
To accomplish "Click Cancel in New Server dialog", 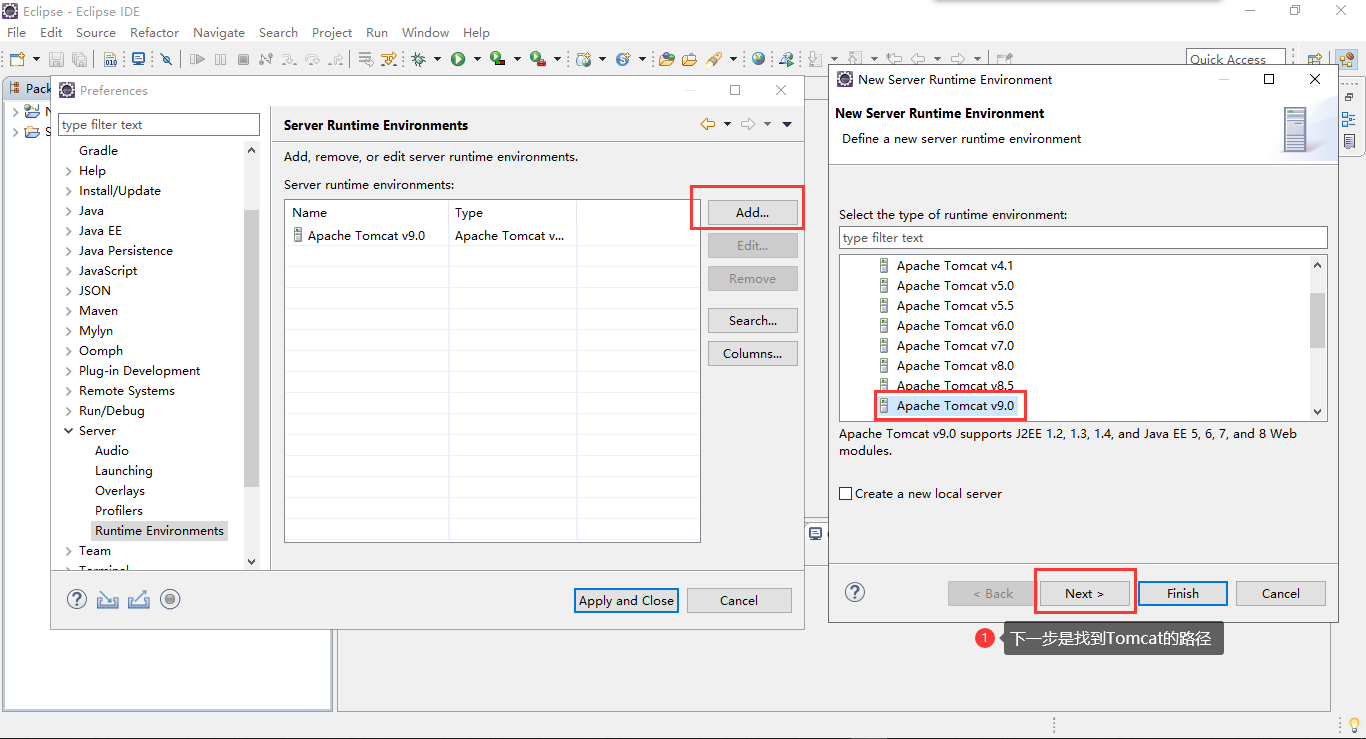I will point(1280,593).
